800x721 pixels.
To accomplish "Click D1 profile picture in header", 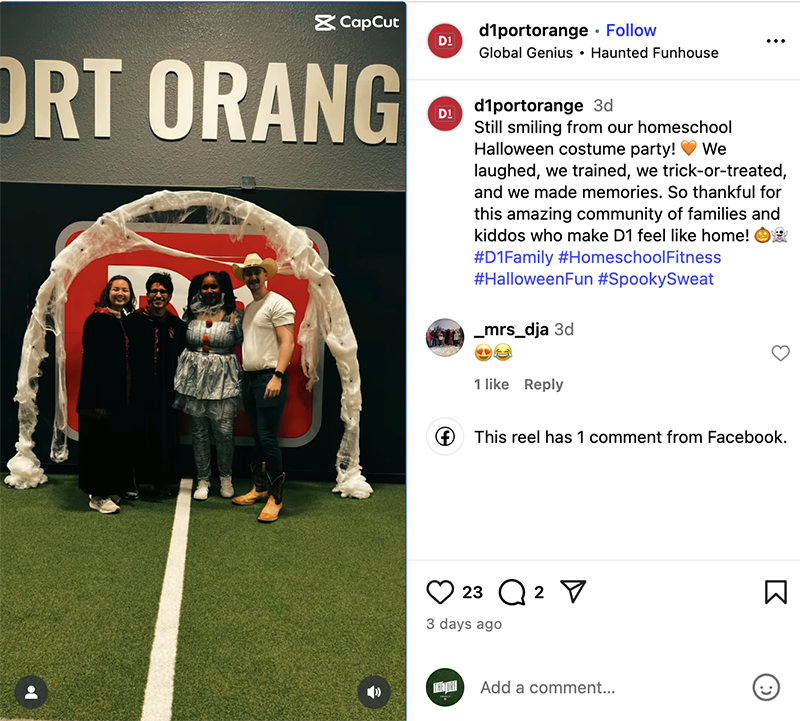I will [x=445, y=41].
